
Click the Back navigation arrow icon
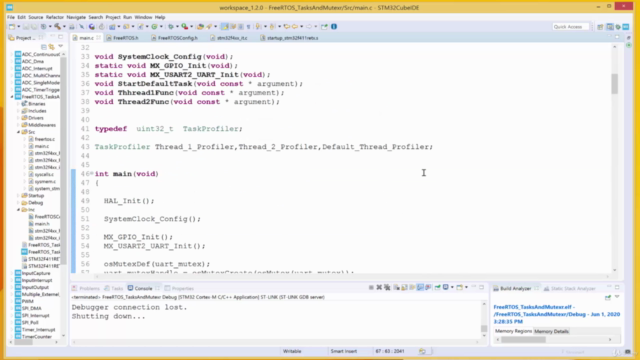tap(295, 27)
